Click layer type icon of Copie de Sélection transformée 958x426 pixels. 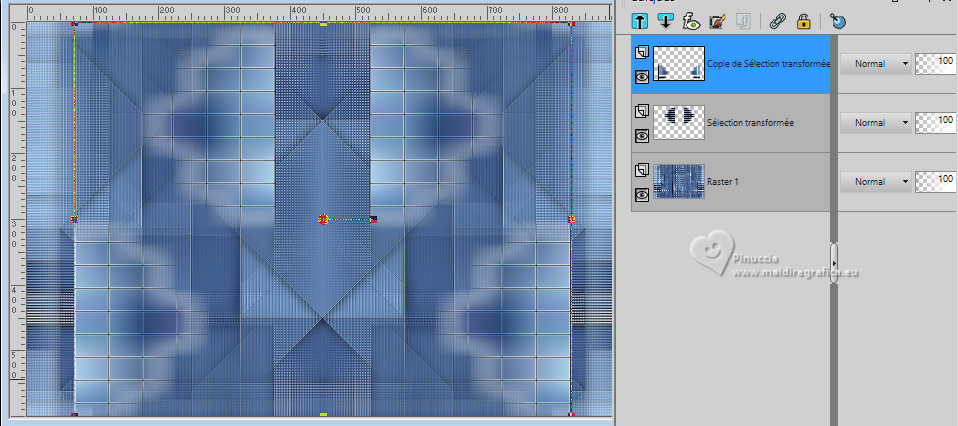[642, 53]
